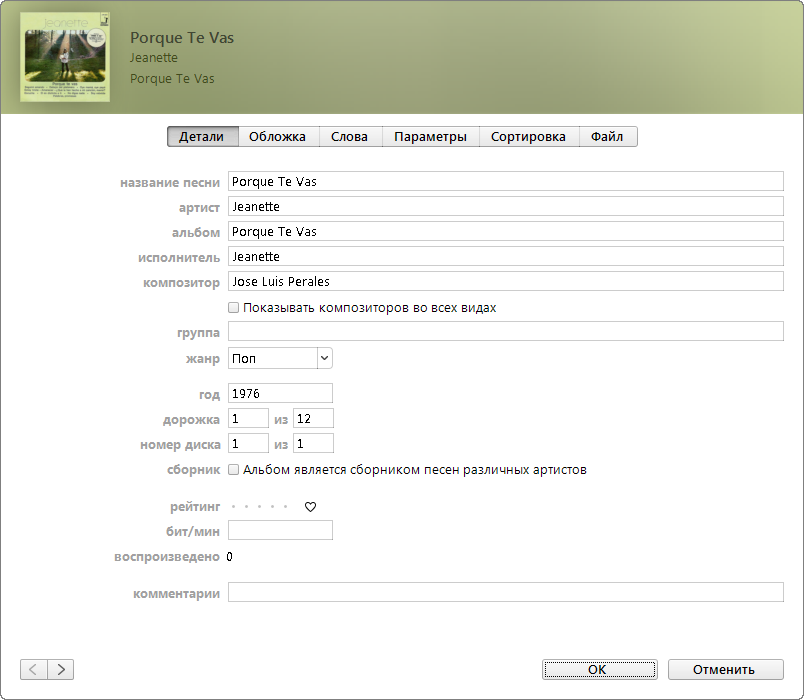Focus the composer field Jose Luis Perales
The image size is (804, 700).
pos(505,281)
